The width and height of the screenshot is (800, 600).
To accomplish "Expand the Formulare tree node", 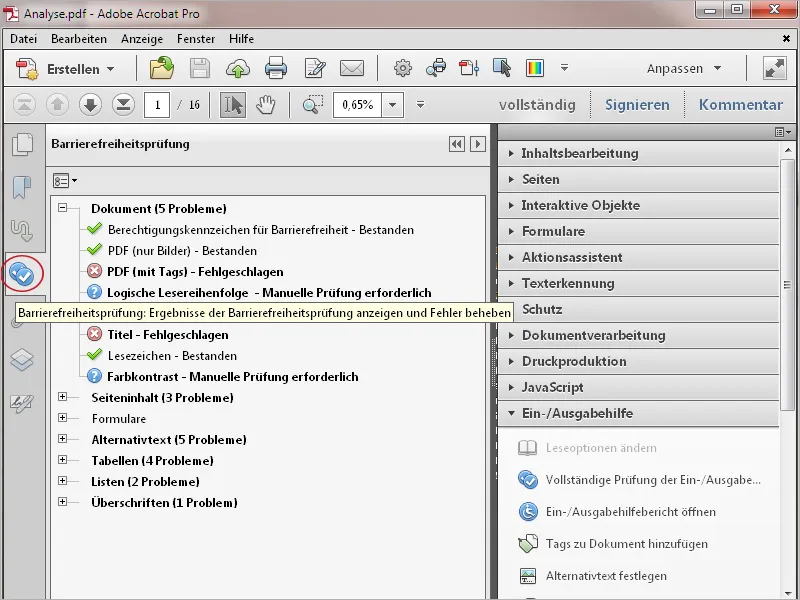I will pos(62,417).
